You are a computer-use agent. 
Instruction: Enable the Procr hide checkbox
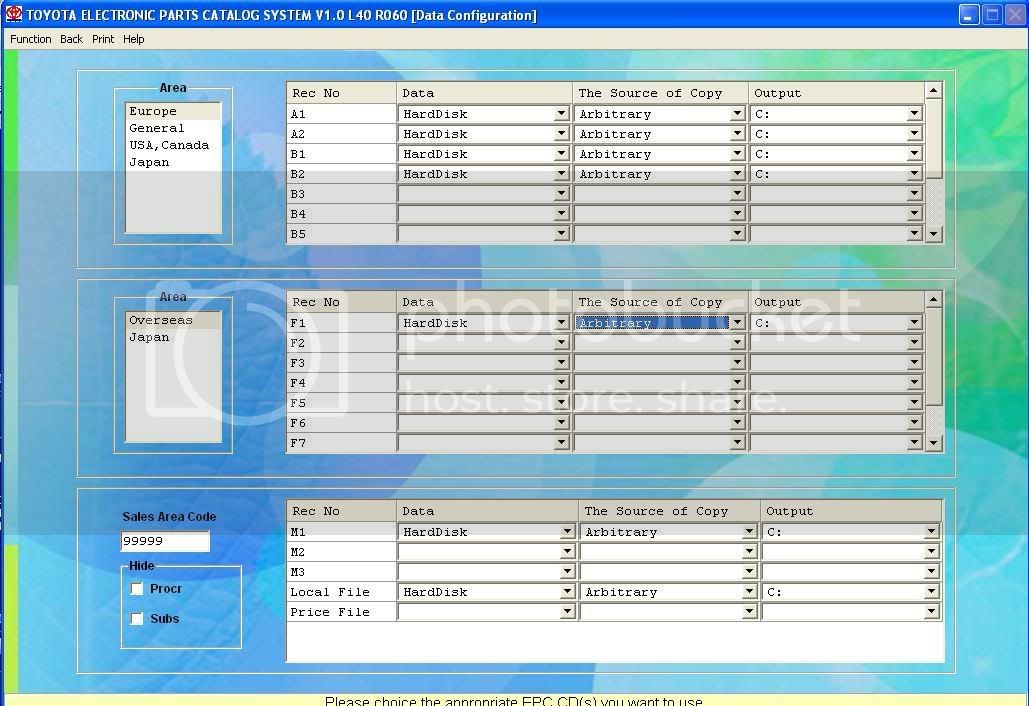point(138,590)
